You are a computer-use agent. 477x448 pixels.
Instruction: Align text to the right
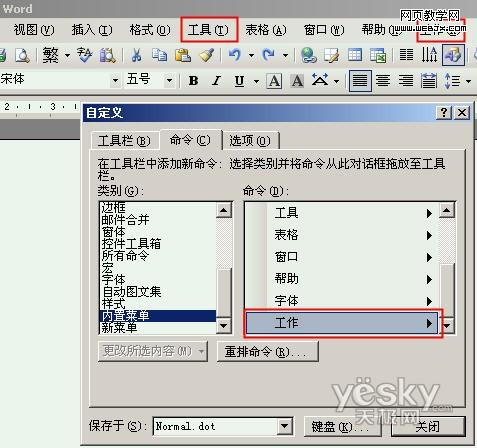[406, 81]
